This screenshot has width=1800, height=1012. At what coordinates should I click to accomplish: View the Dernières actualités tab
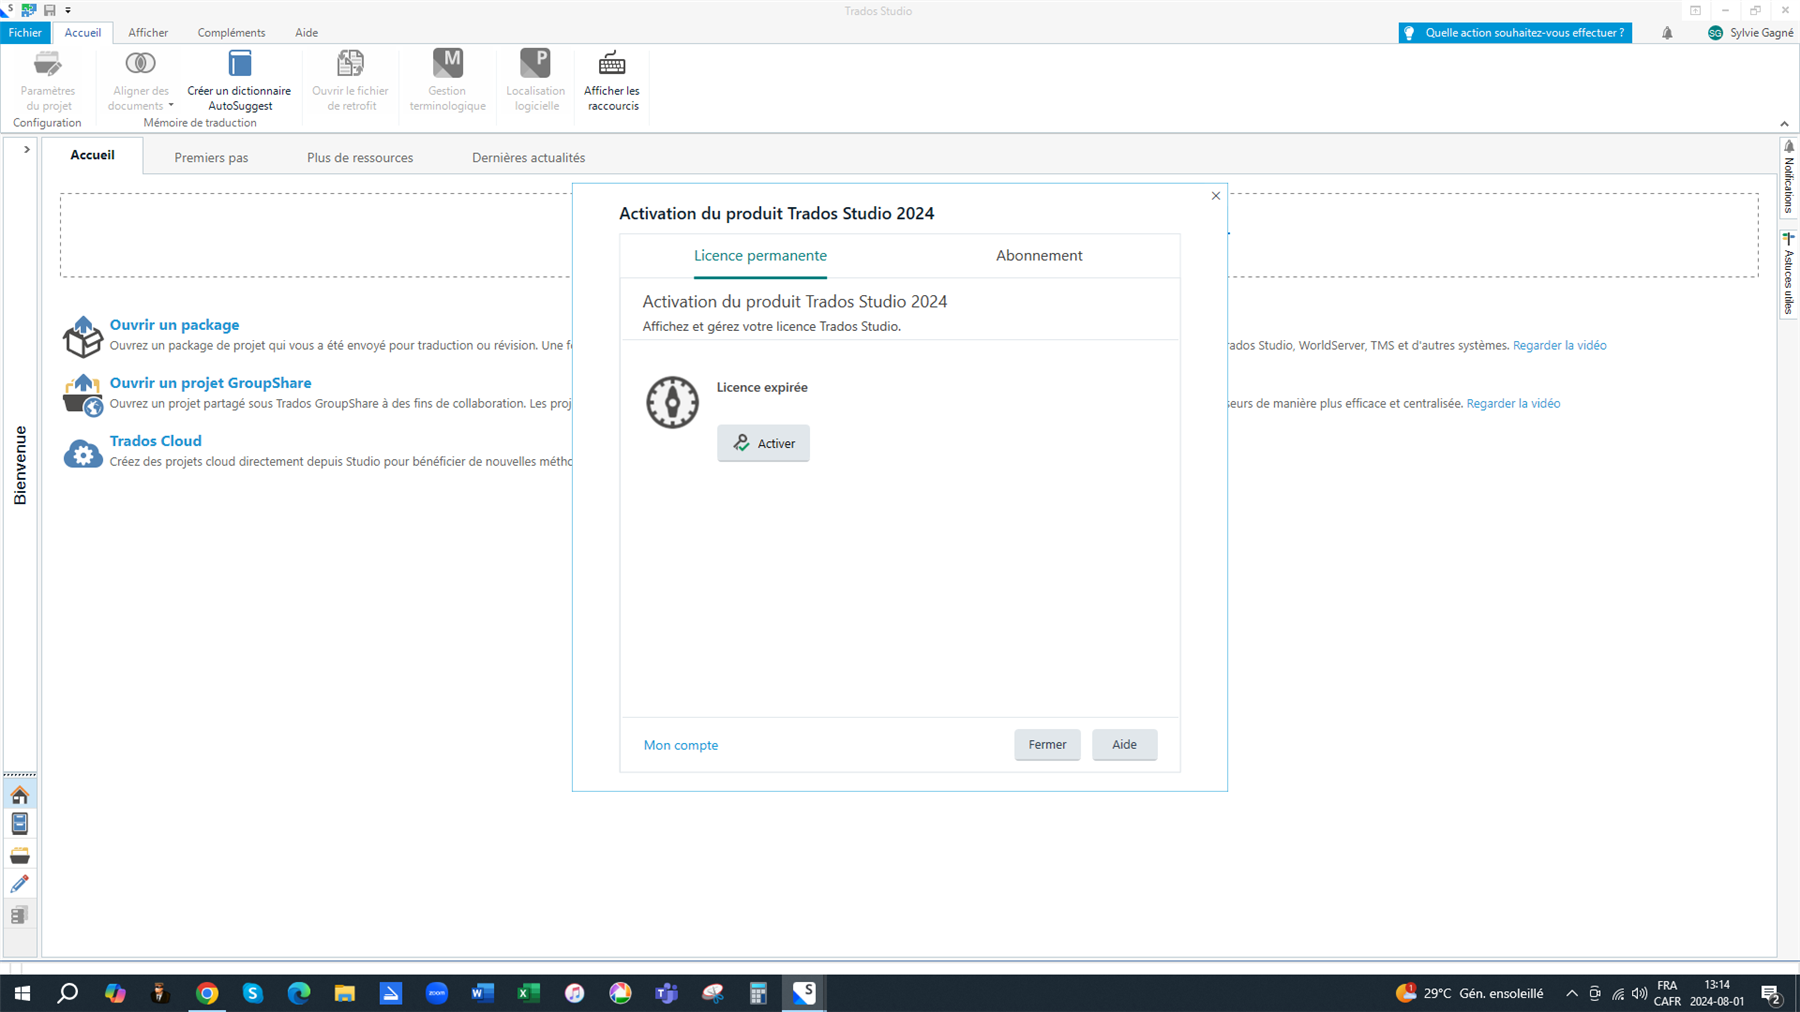(529, 158)
